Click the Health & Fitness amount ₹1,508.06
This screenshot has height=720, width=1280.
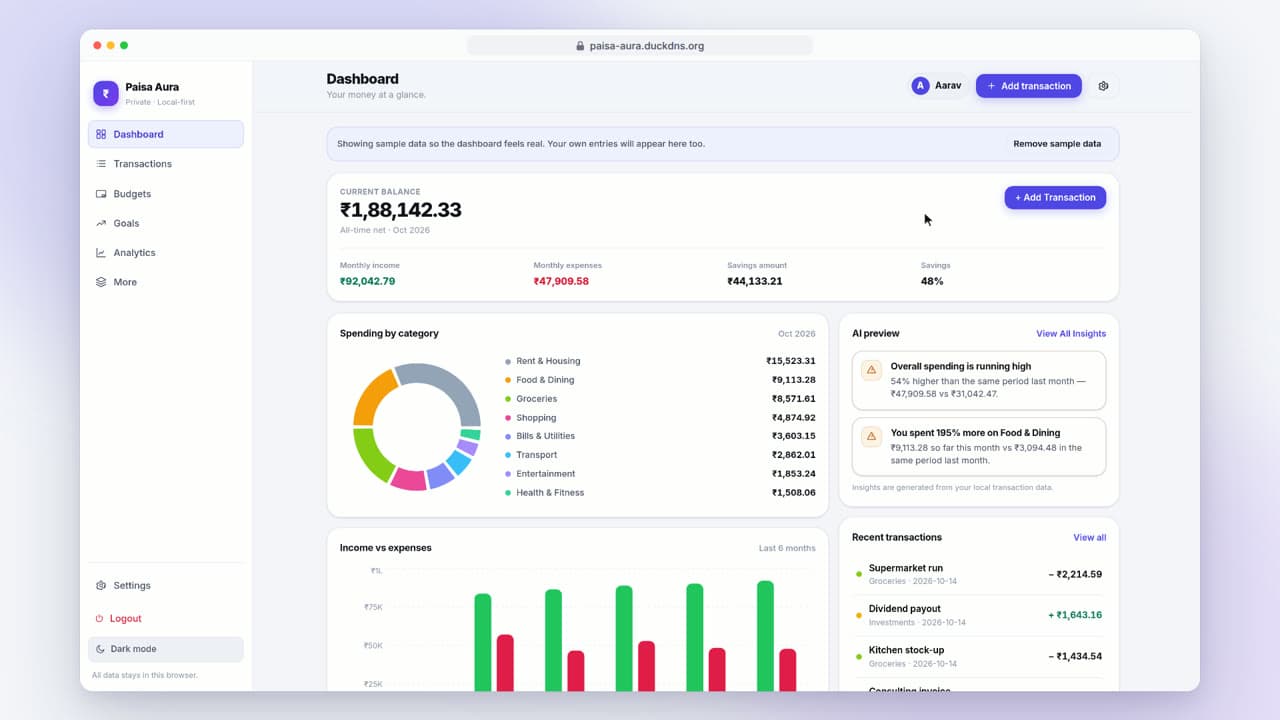[793, 493]
